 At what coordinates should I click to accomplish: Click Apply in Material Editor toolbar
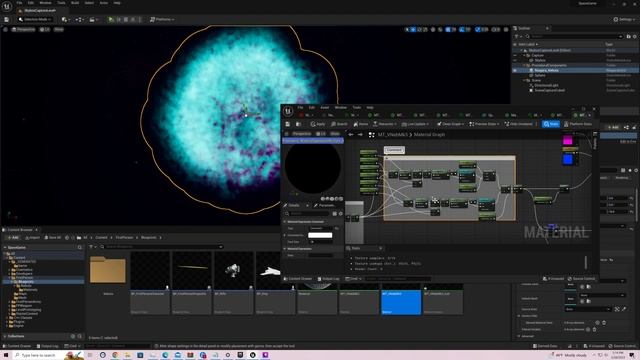[x=318, y=124]
